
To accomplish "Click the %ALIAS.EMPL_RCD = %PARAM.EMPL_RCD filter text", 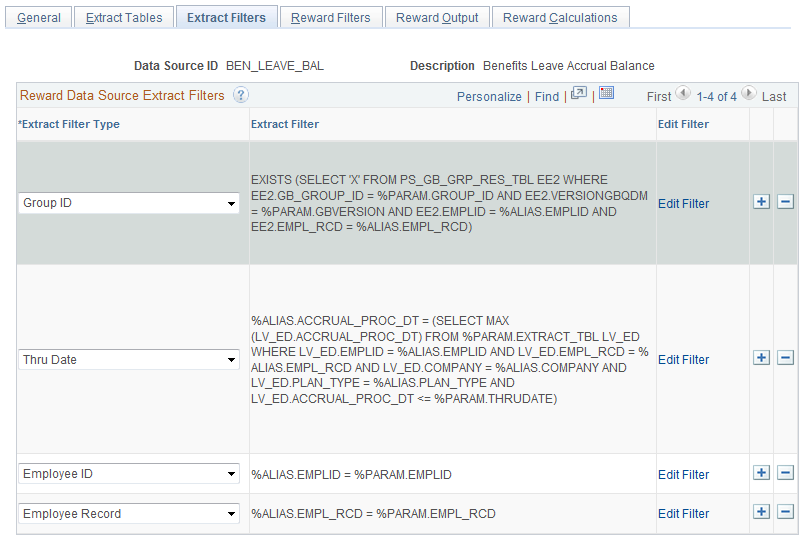I will pyautogui.click(x=373, y=514).
